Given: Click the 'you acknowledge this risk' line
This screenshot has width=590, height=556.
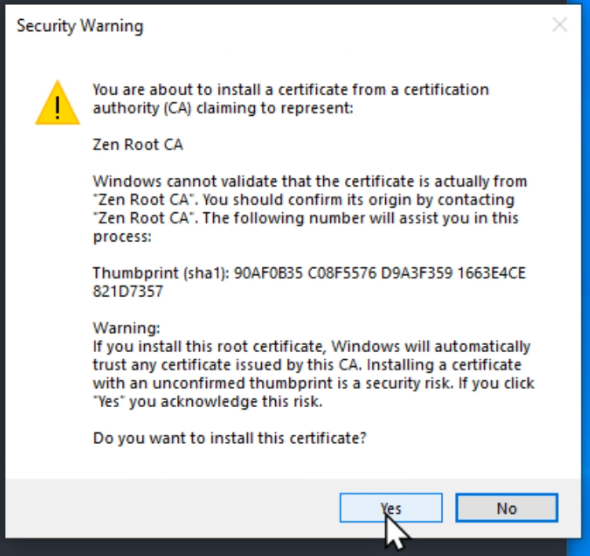Looking at the screenshot, I should click(208, 401).
